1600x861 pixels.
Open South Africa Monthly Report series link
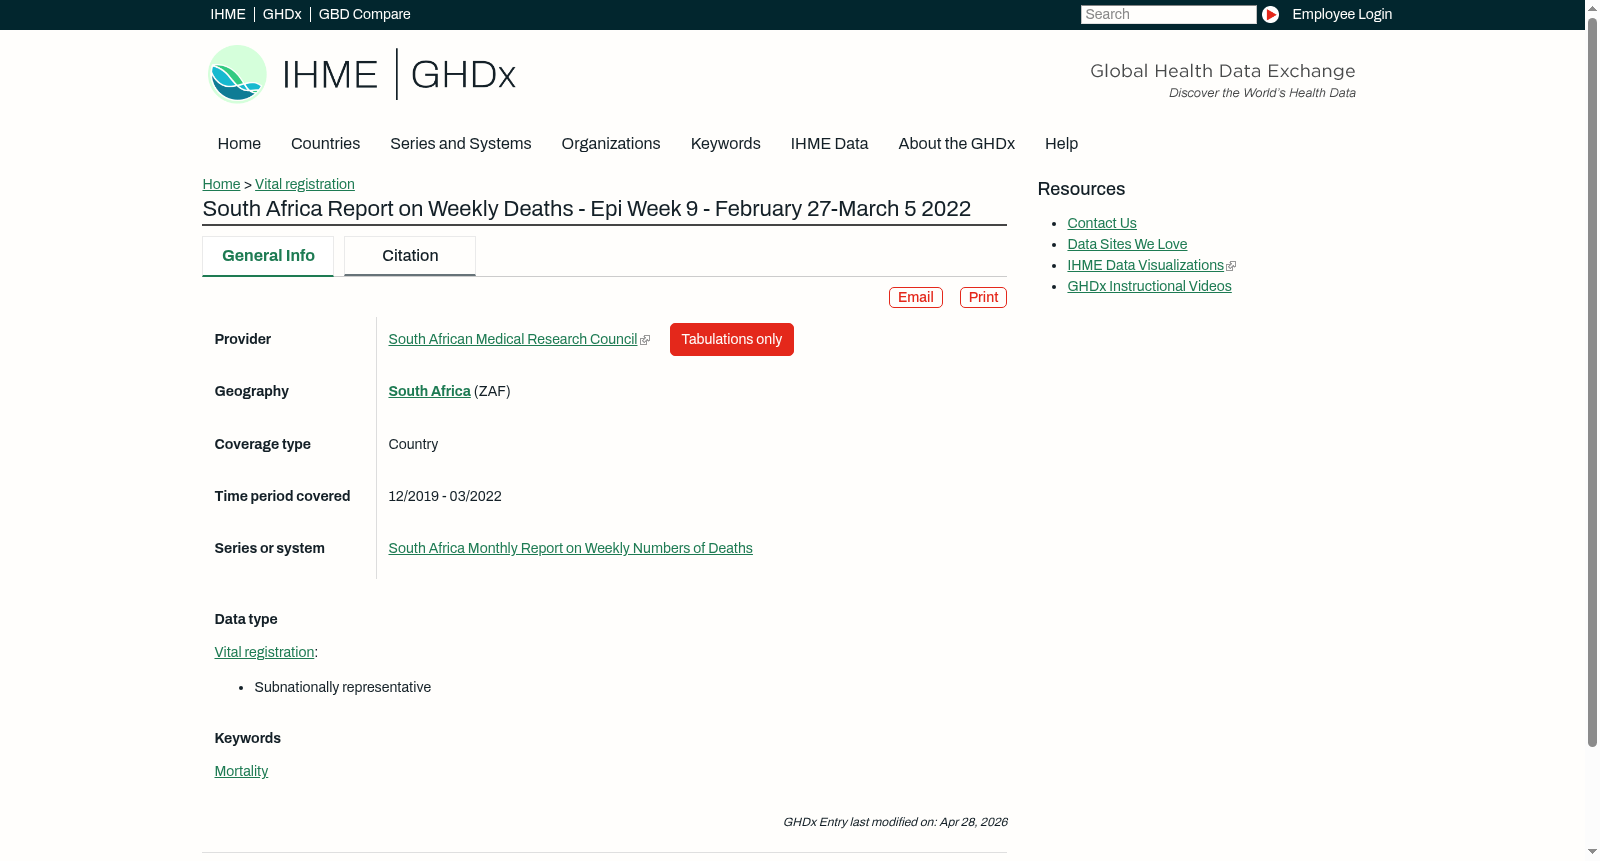(x=570, y=548)
